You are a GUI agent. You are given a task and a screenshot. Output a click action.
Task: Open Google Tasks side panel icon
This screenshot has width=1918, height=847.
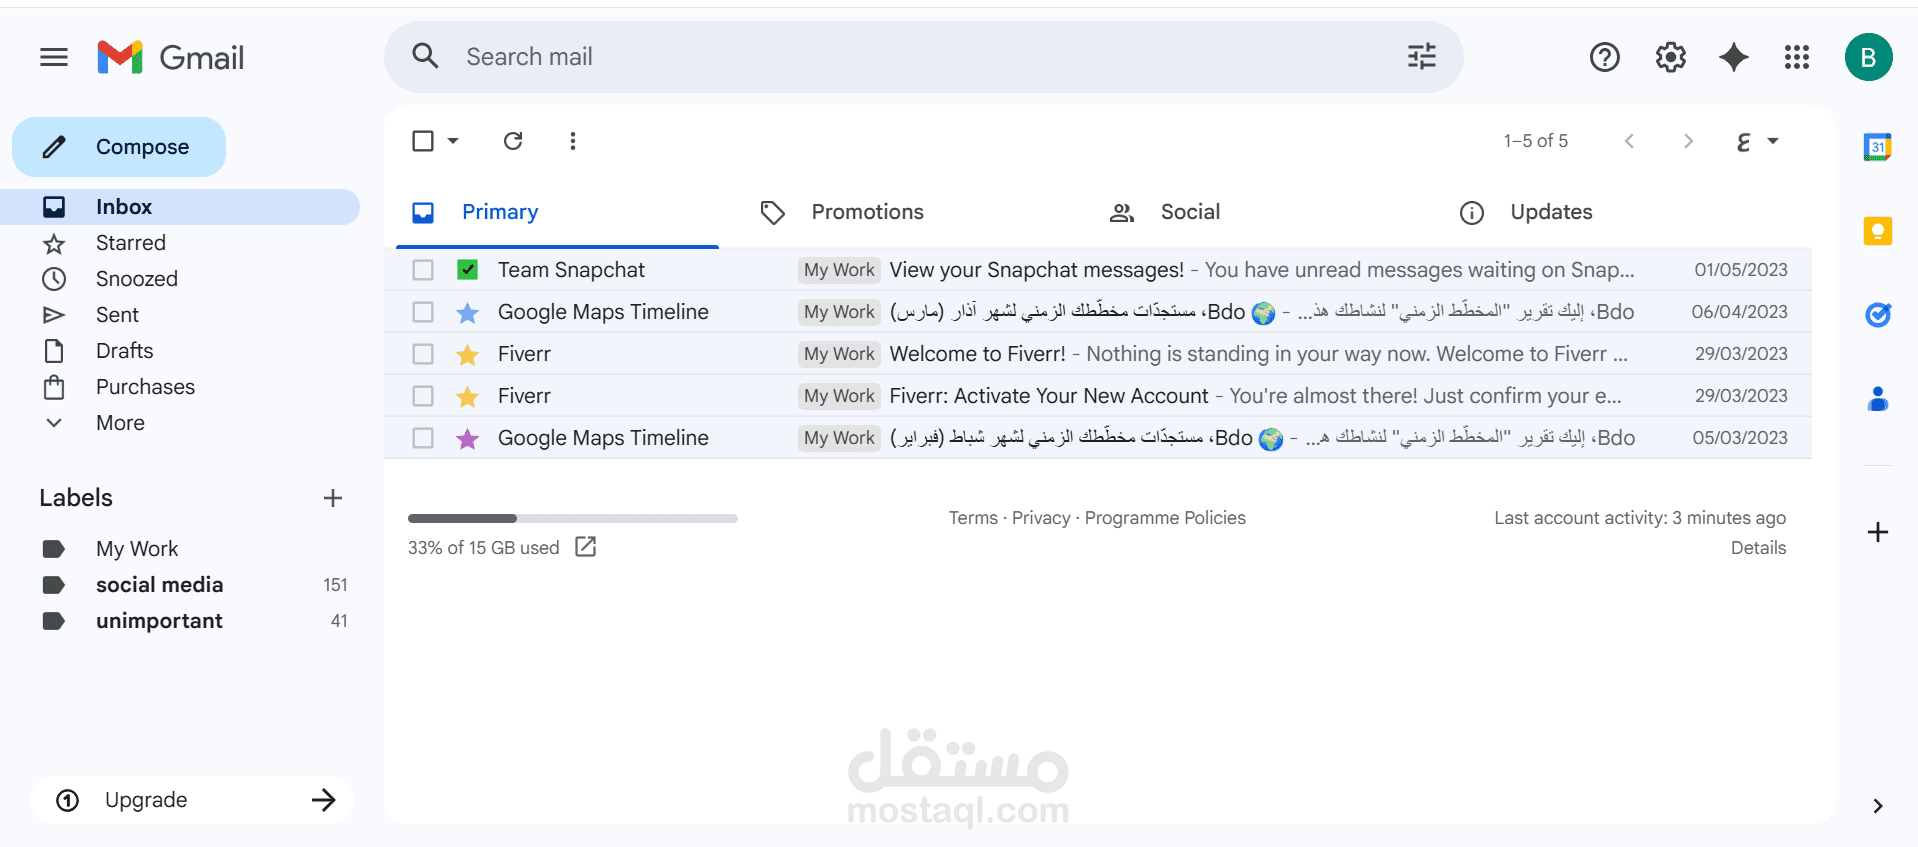point(1878,315)
